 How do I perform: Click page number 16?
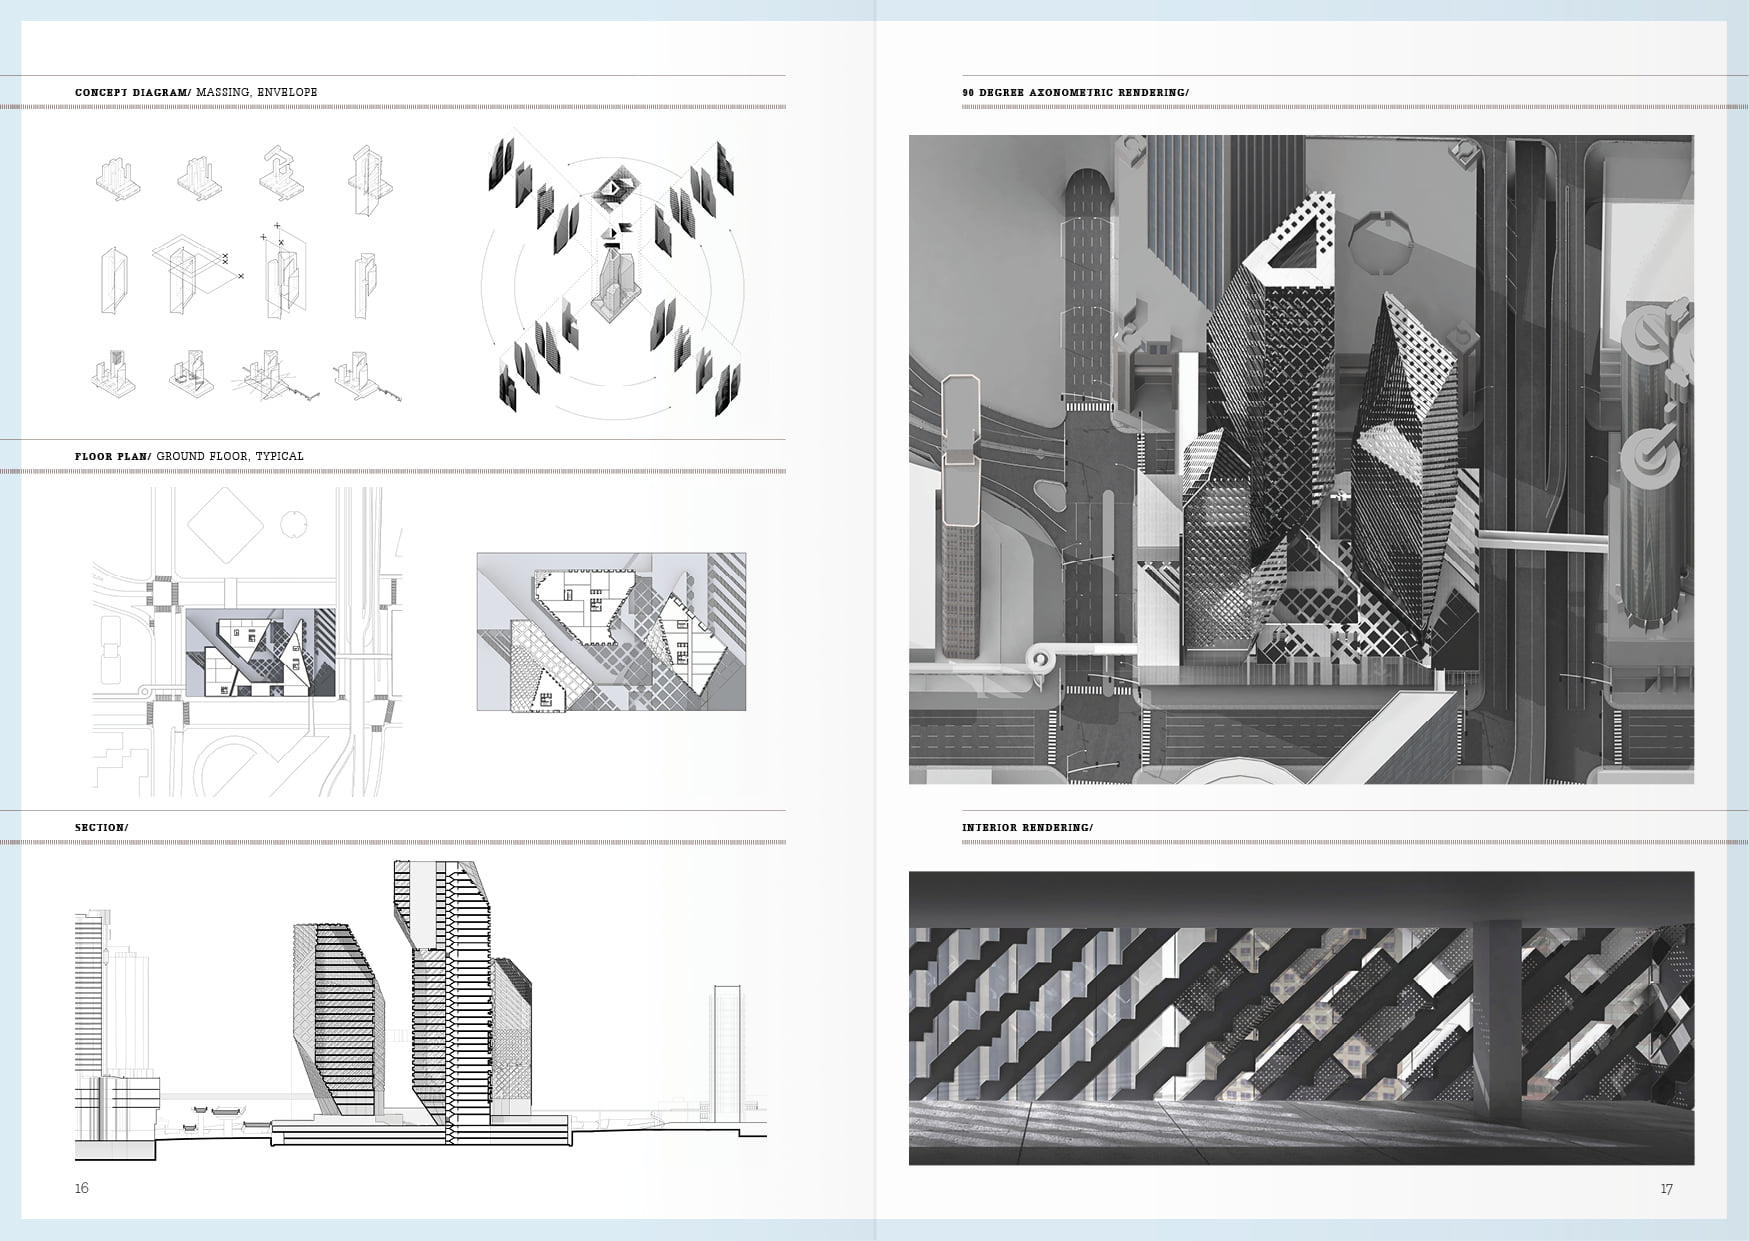click(82, 1188)
